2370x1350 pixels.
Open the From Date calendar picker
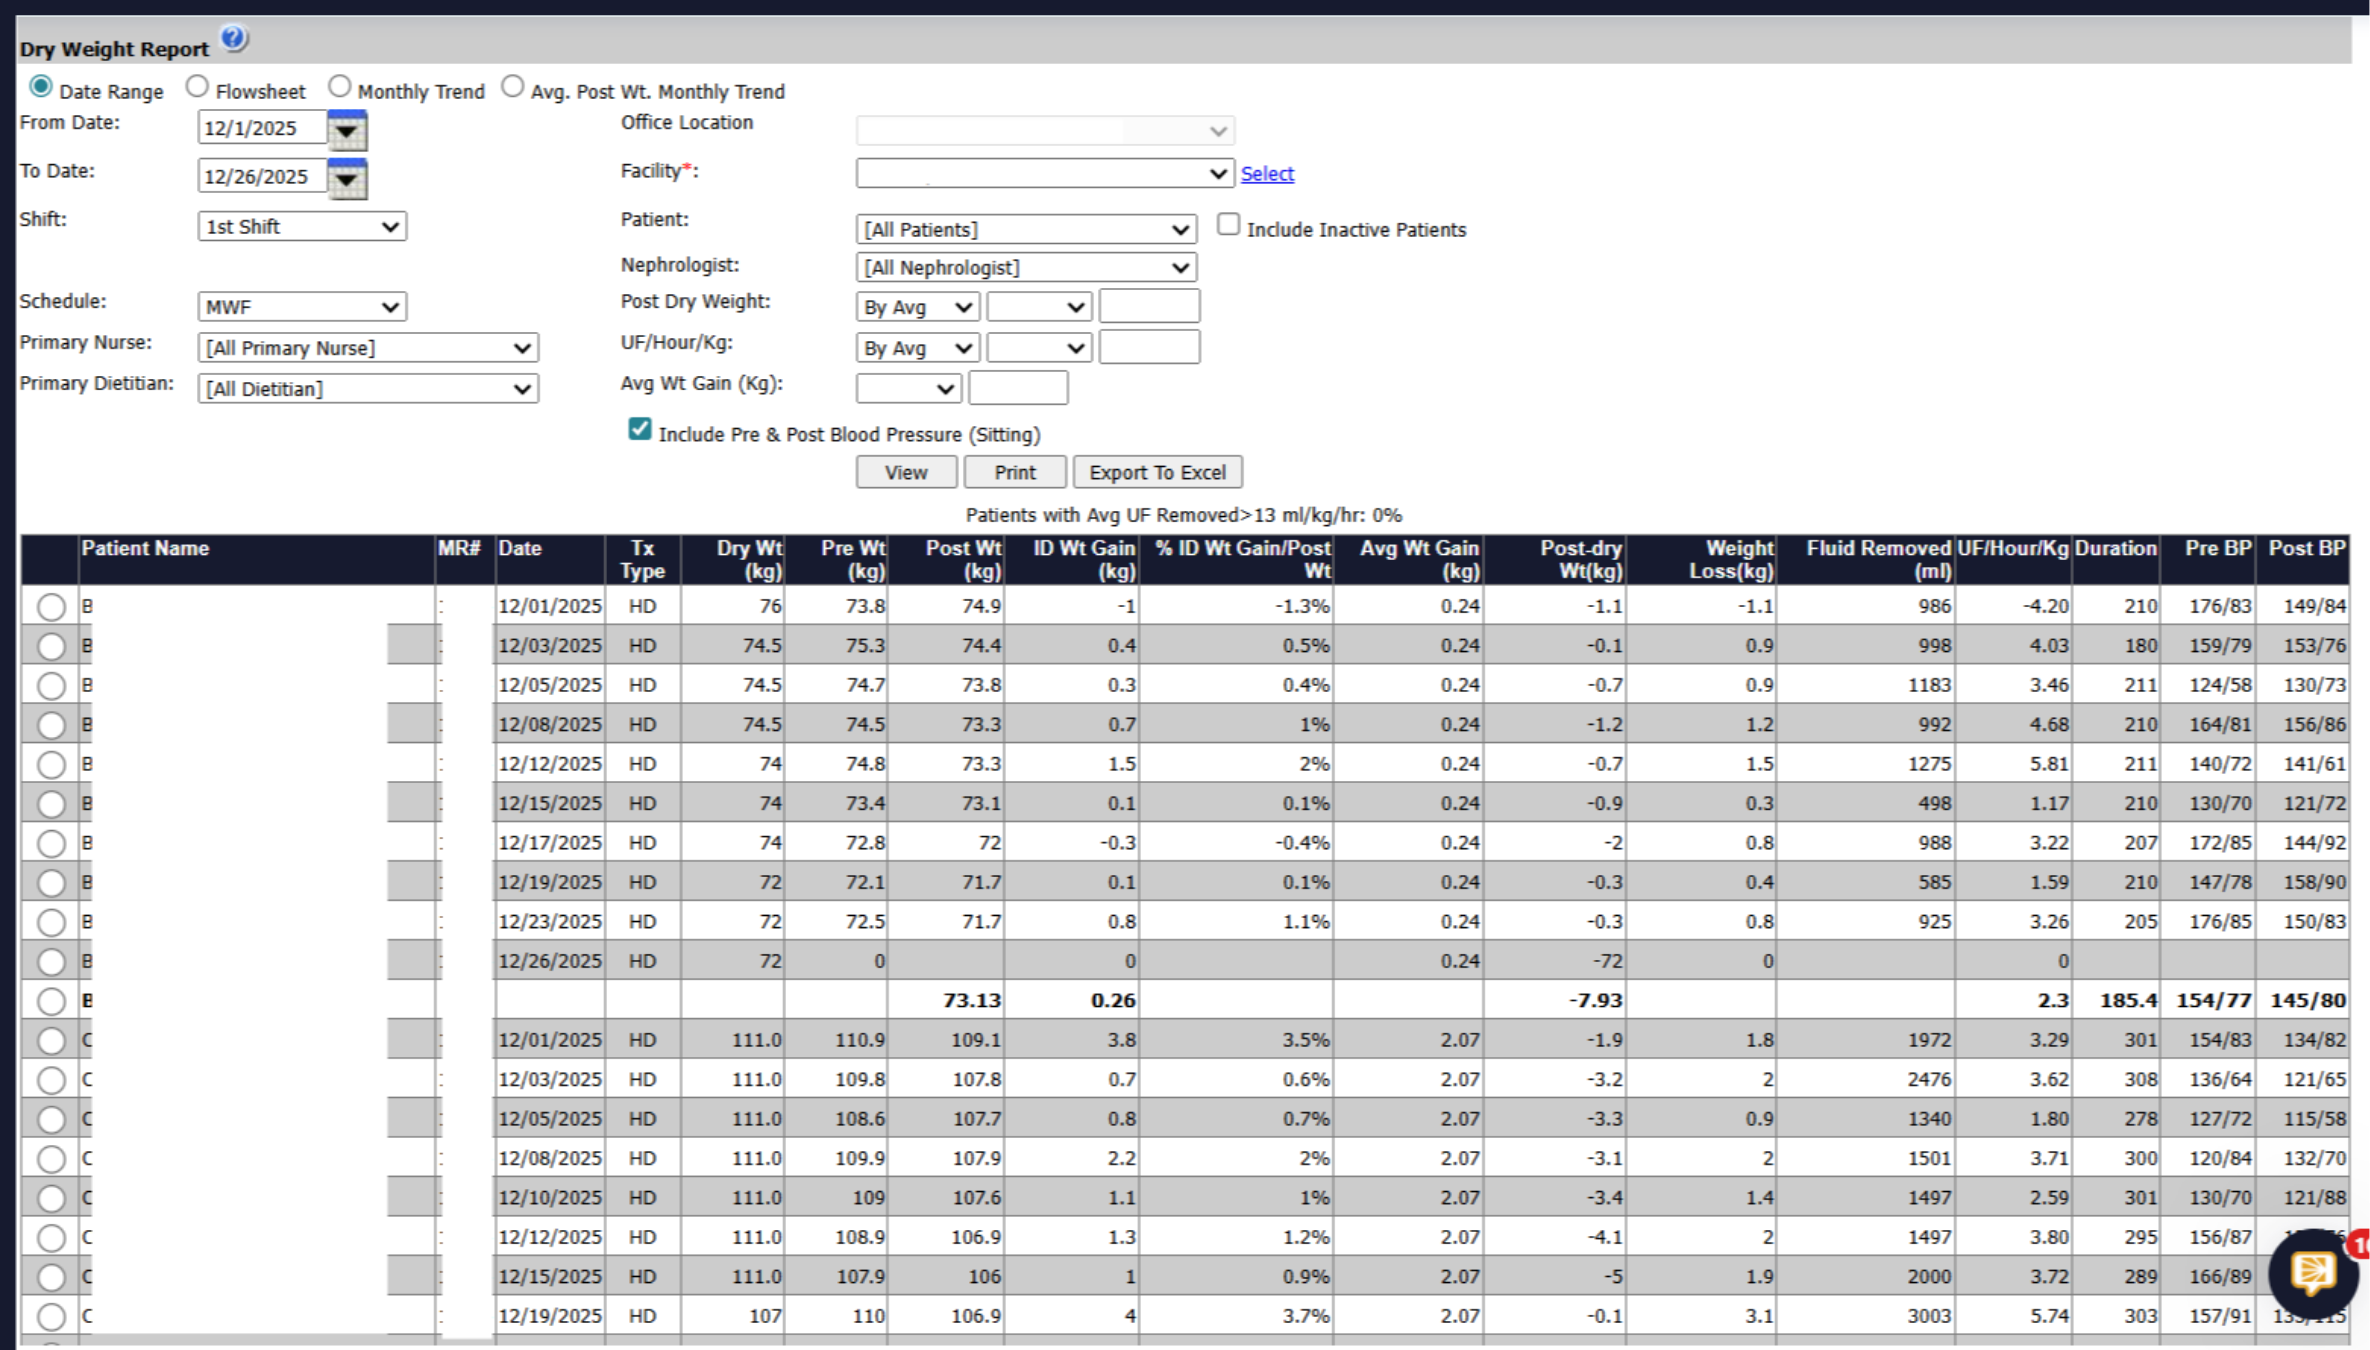[347, 130]
